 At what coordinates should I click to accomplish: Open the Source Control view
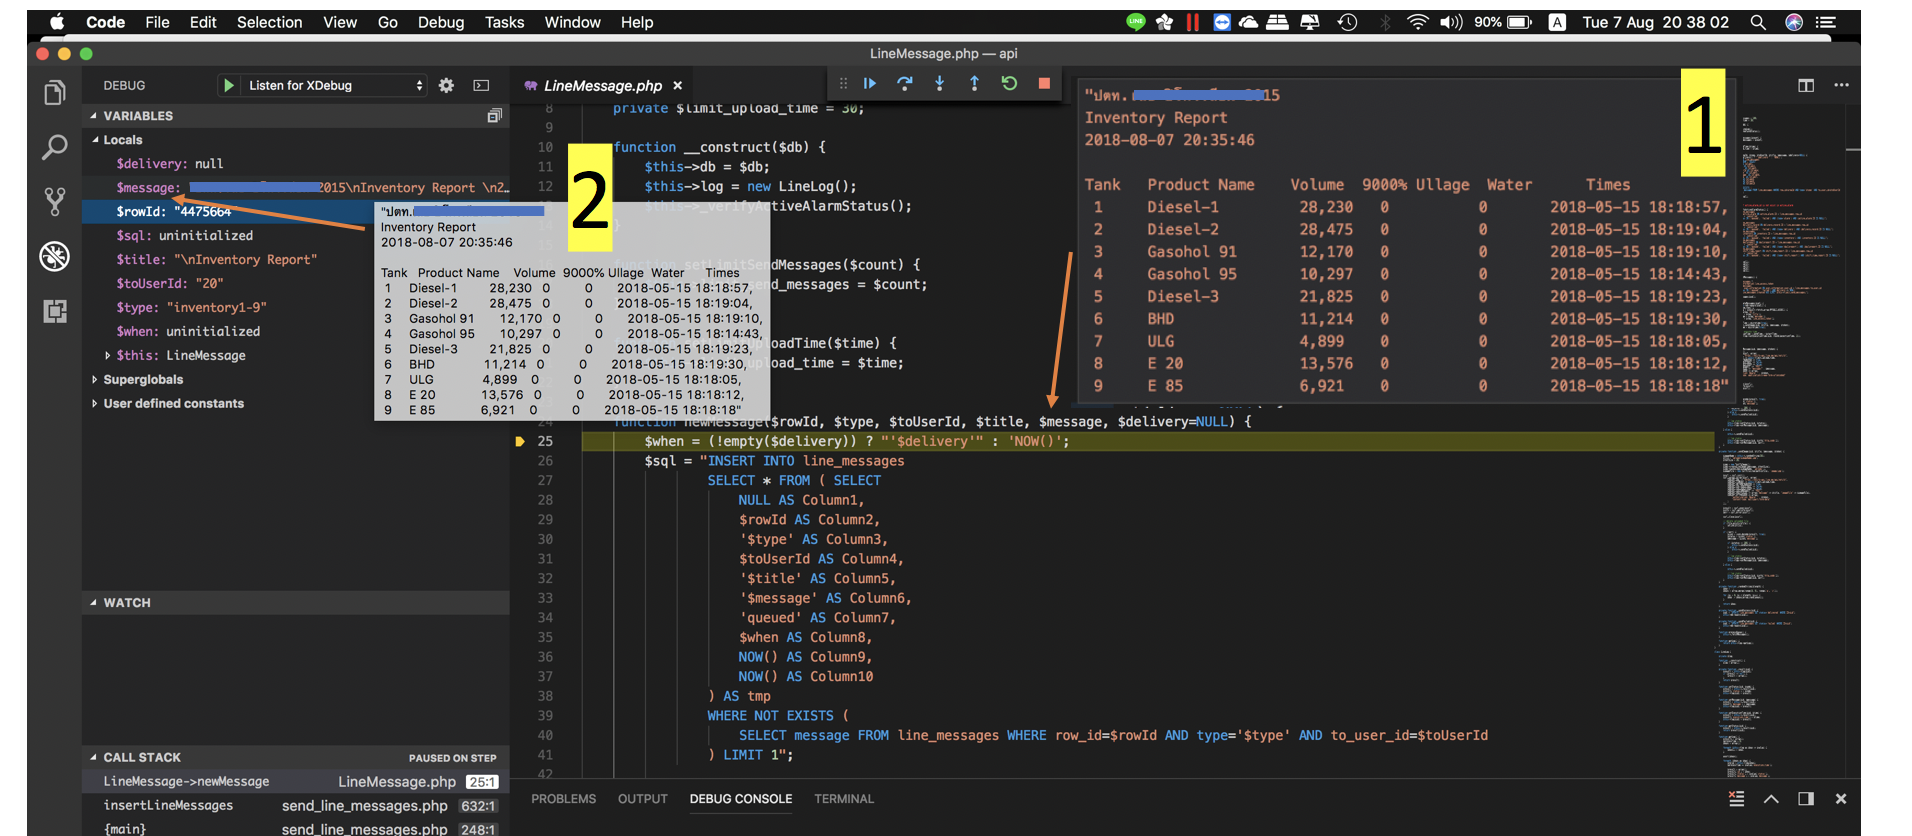click(x=55, y=202)
